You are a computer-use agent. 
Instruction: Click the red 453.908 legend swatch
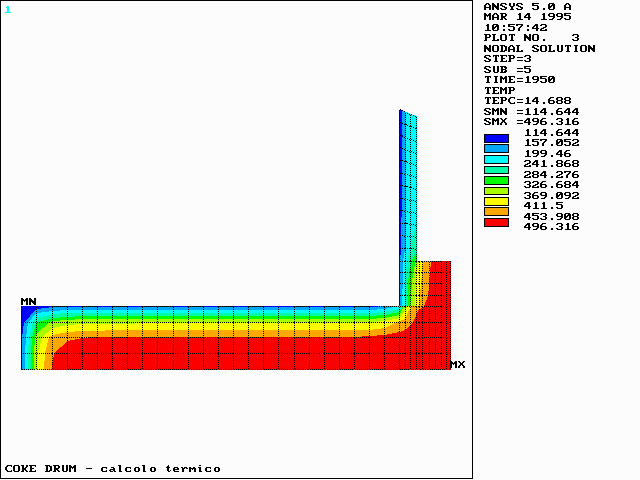(x=496, y=222)
